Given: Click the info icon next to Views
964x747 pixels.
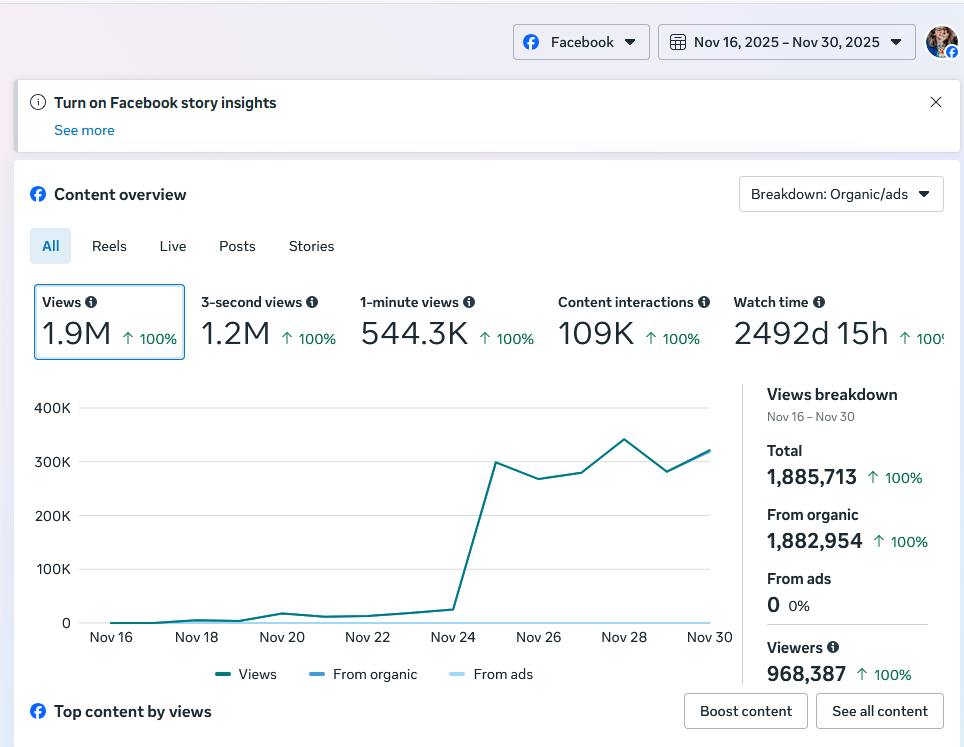Looking at the screenshot, I should [x=91, y=302].
